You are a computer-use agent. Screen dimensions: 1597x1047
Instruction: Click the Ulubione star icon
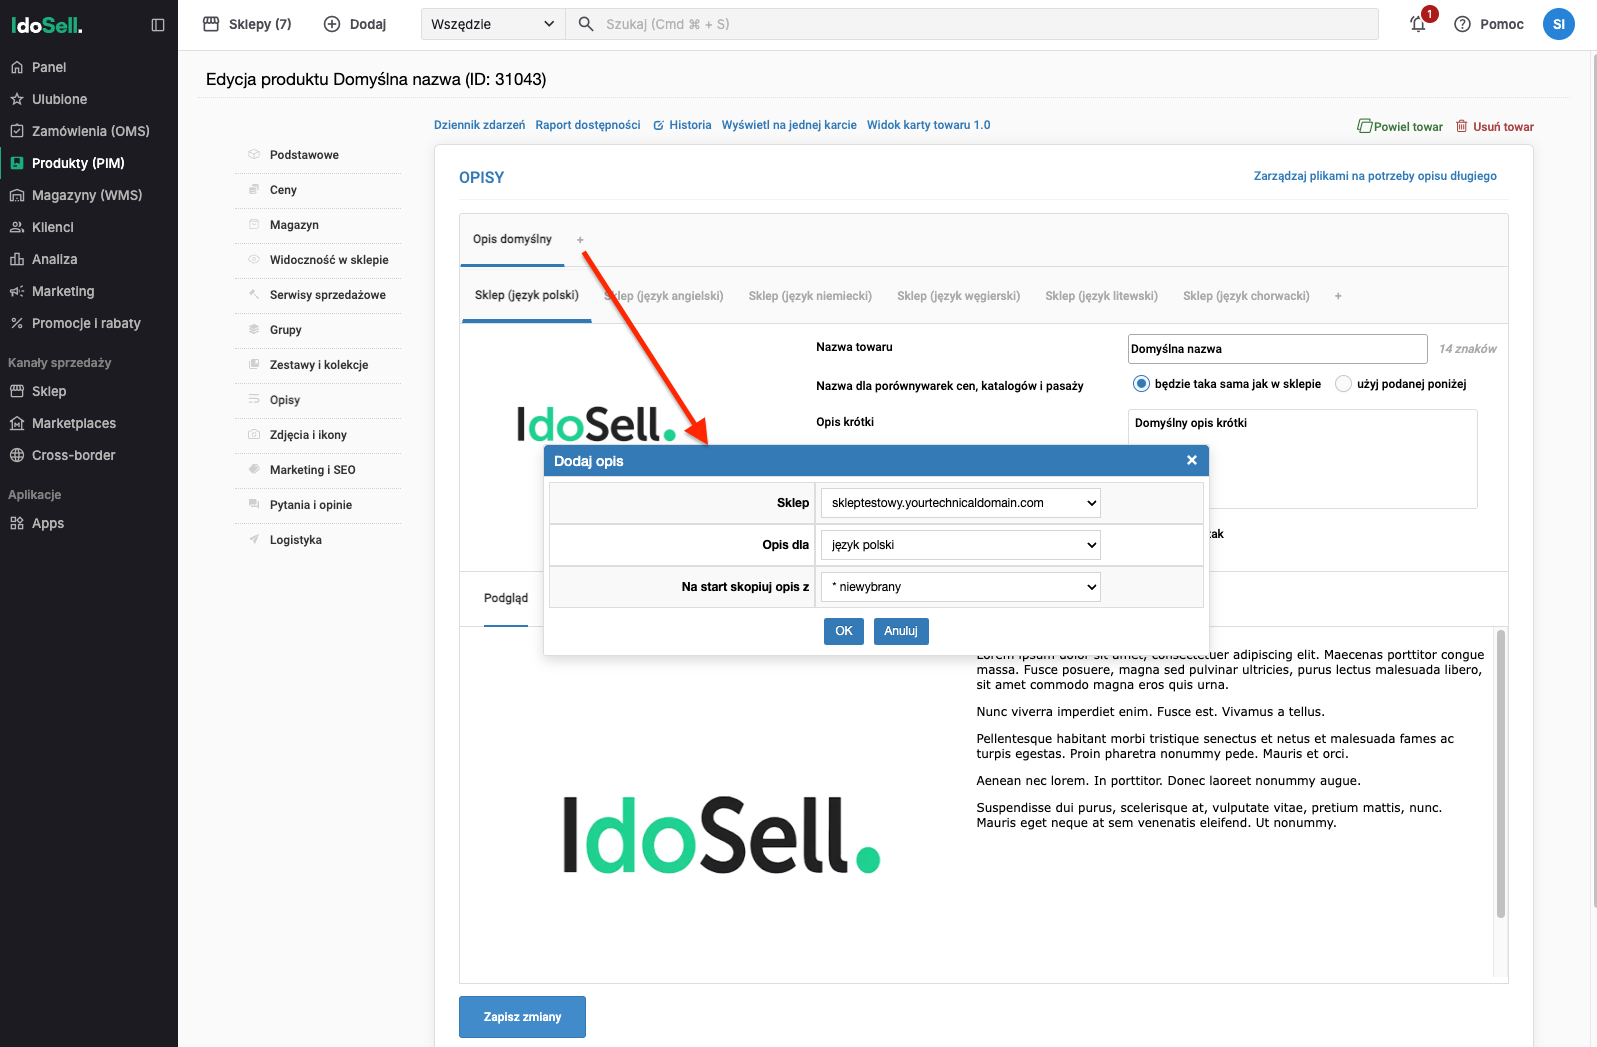click(17, 99)
